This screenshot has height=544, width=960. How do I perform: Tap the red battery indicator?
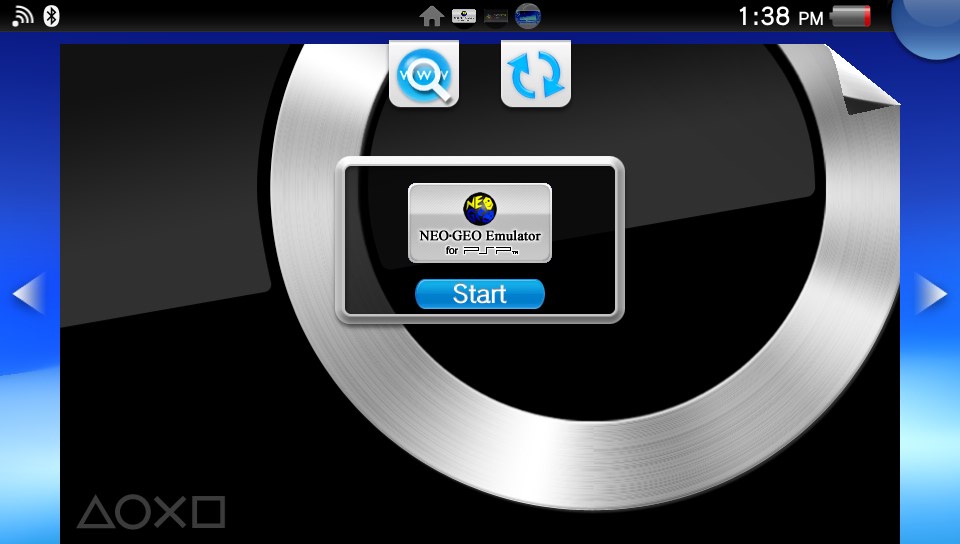(x=851, y=16)
